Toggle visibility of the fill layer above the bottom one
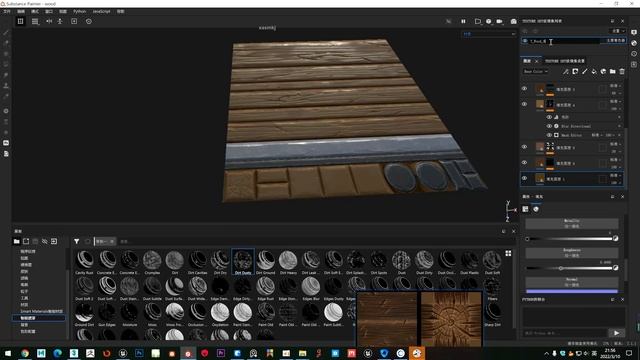Image resolution: width=640 pixels, height=360 pixels. click(524, 162)
